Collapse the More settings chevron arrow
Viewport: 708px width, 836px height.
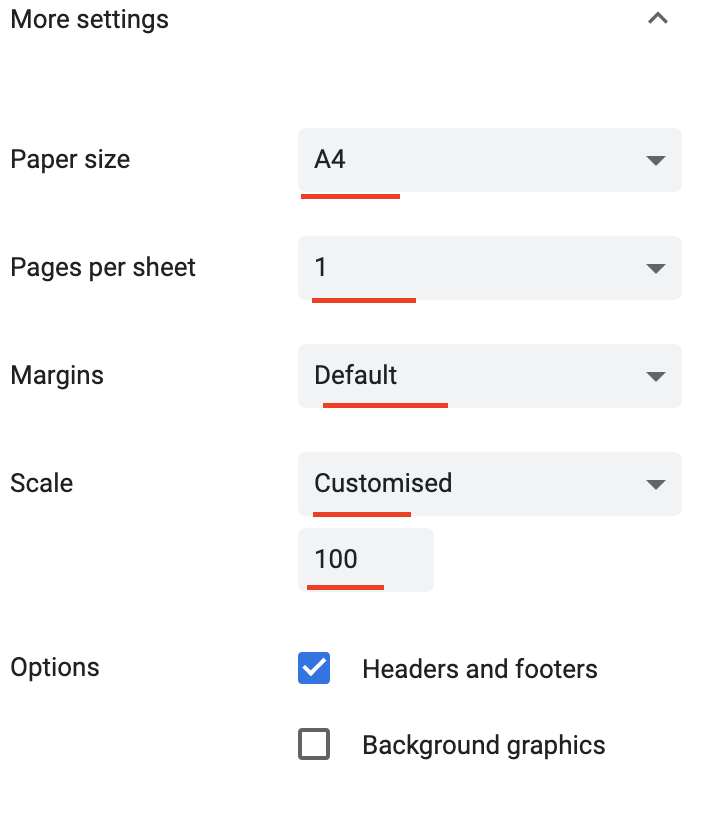pyautogui.click(x=657, y=19)
